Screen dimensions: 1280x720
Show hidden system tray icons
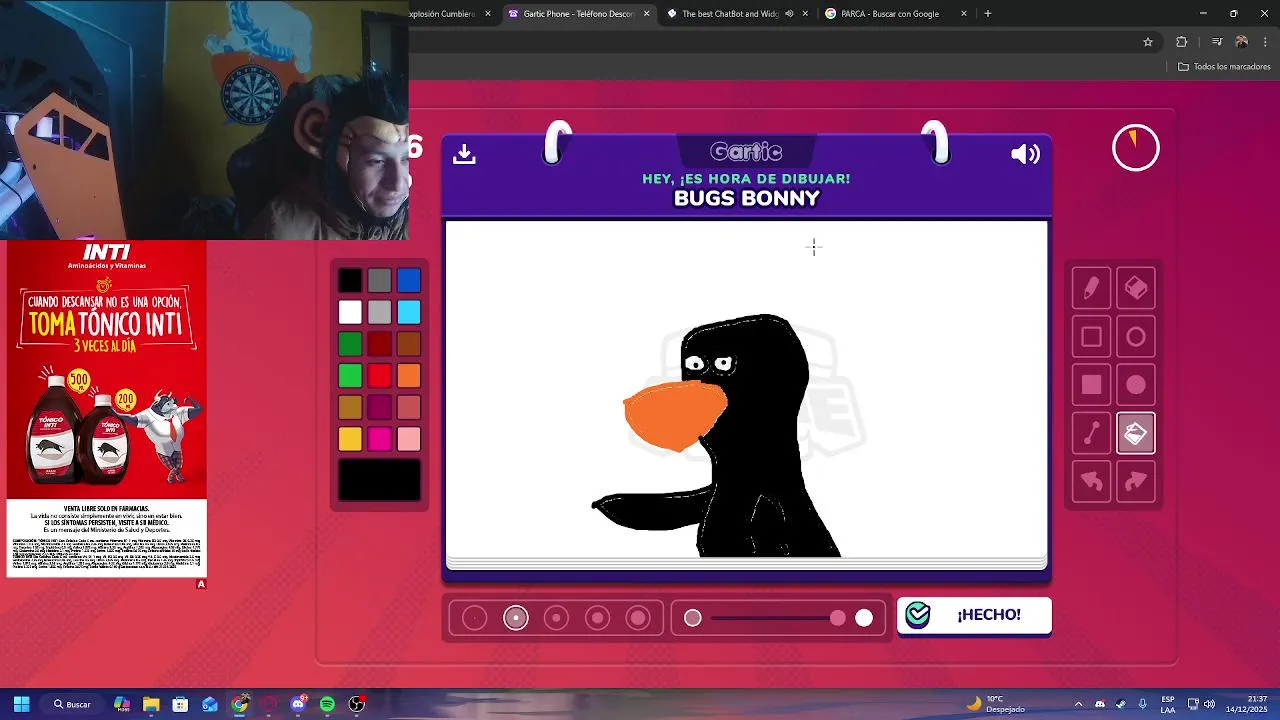[1078, 704]
